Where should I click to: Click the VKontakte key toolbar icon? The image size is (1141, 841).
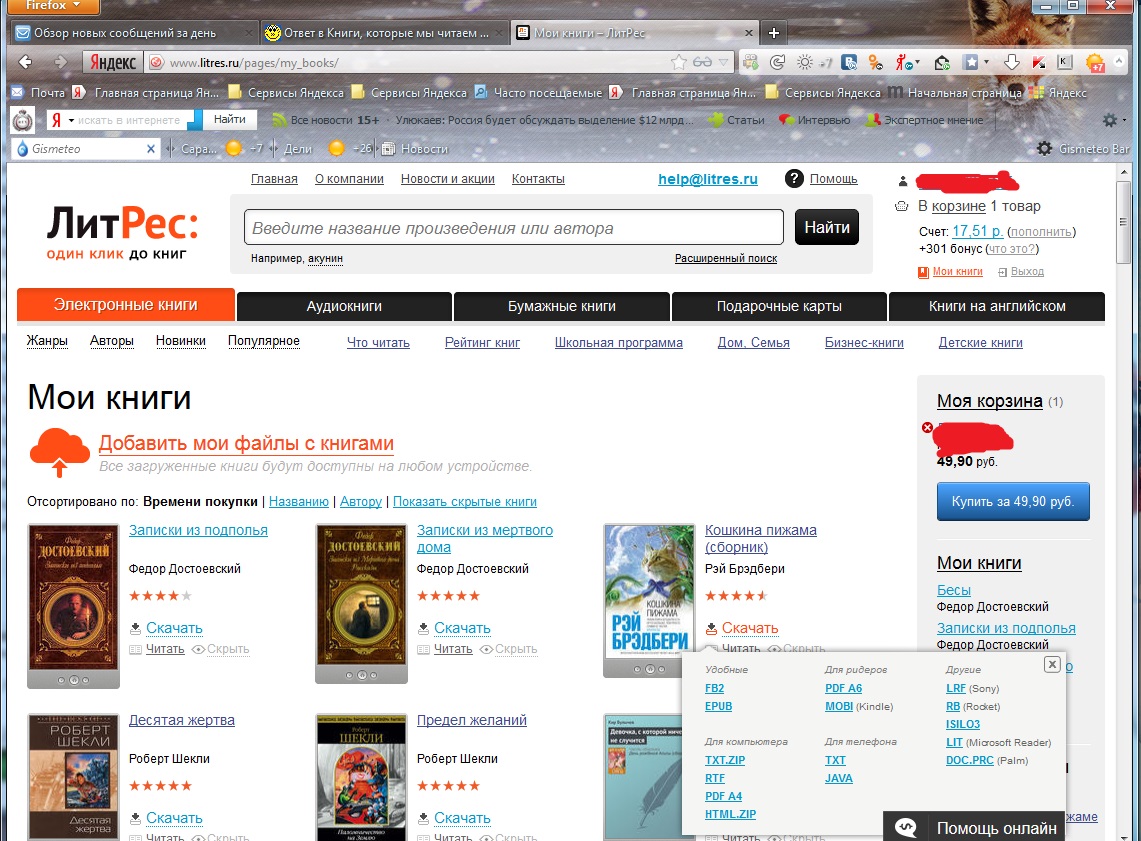tap(848, 63)
